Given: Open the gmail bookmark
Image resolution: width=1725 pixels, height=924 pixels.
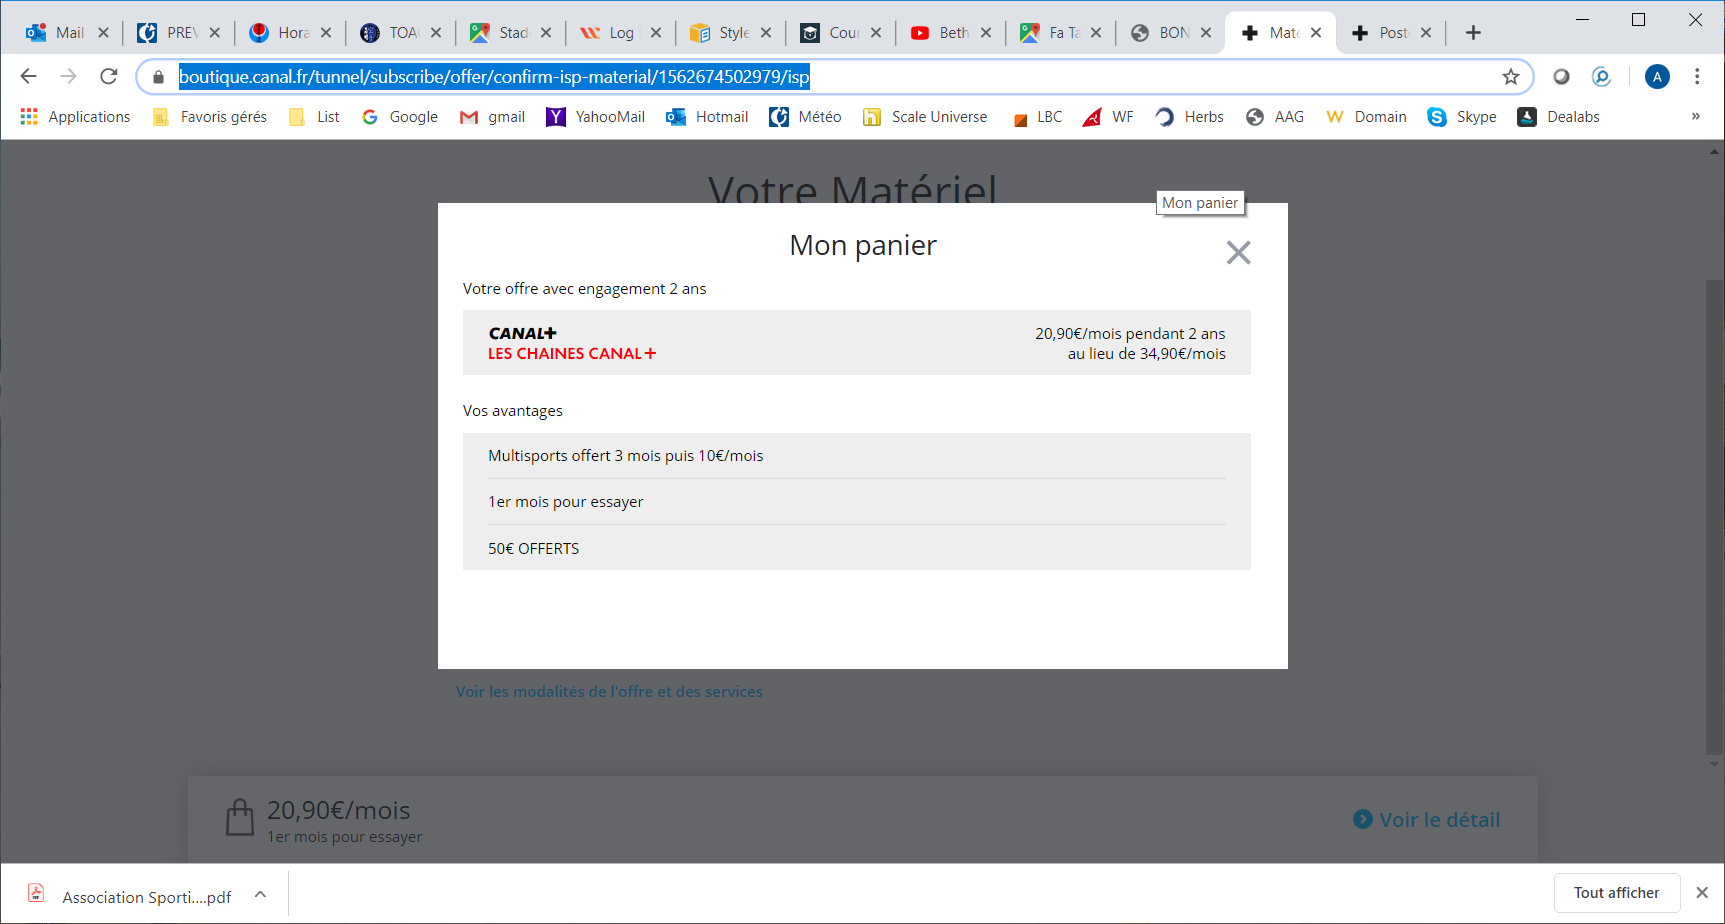Looking at the screenshot, I should pos(492,117).
